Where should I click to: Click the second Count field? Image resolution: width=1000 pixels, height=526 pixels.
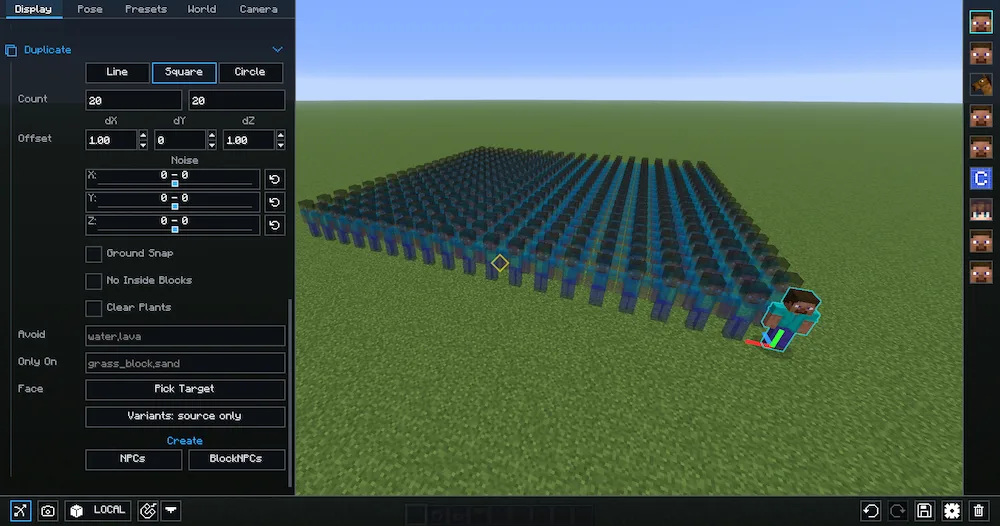point(237,100)
